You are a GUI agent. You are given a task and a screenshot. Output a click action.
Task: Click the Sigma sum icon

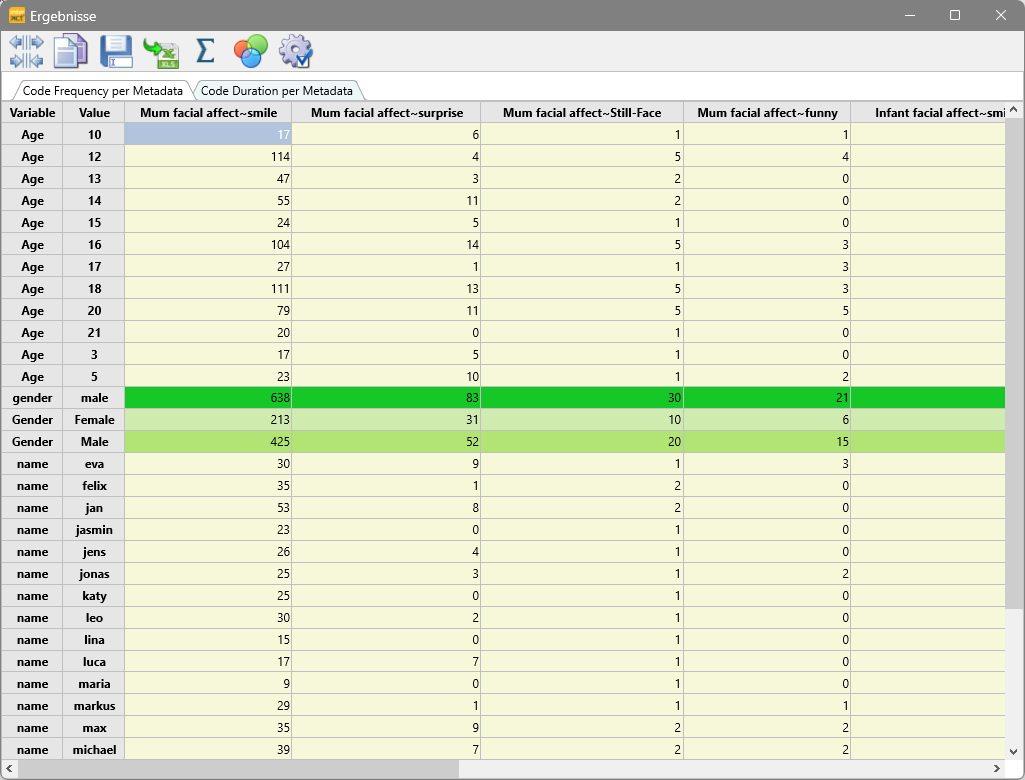205,51
